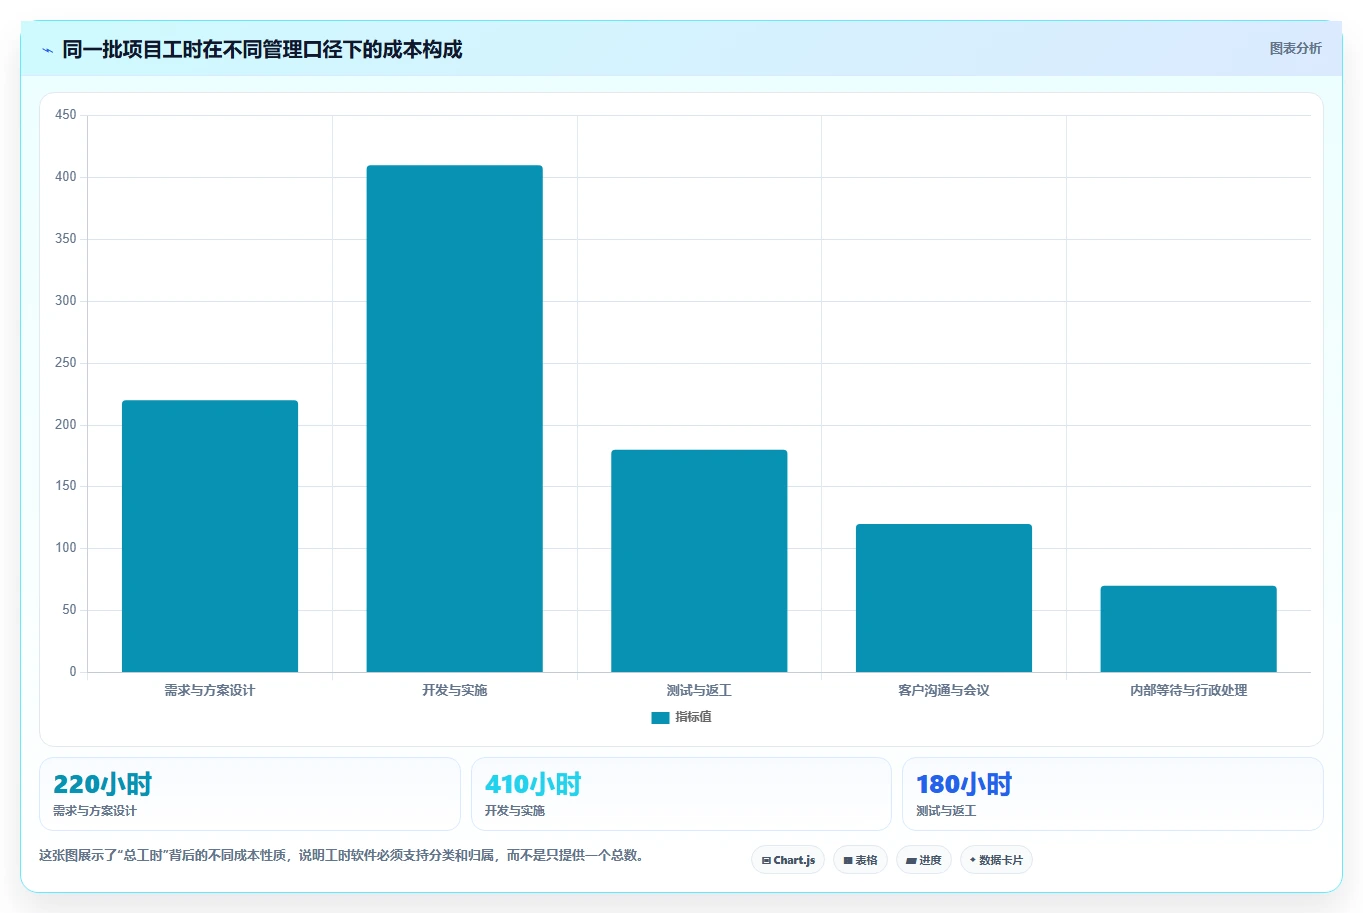Select the Chart.js tag chip
Image resolution: width=1363 pixels, height=913 pixels.
click(x=788, y=860)
